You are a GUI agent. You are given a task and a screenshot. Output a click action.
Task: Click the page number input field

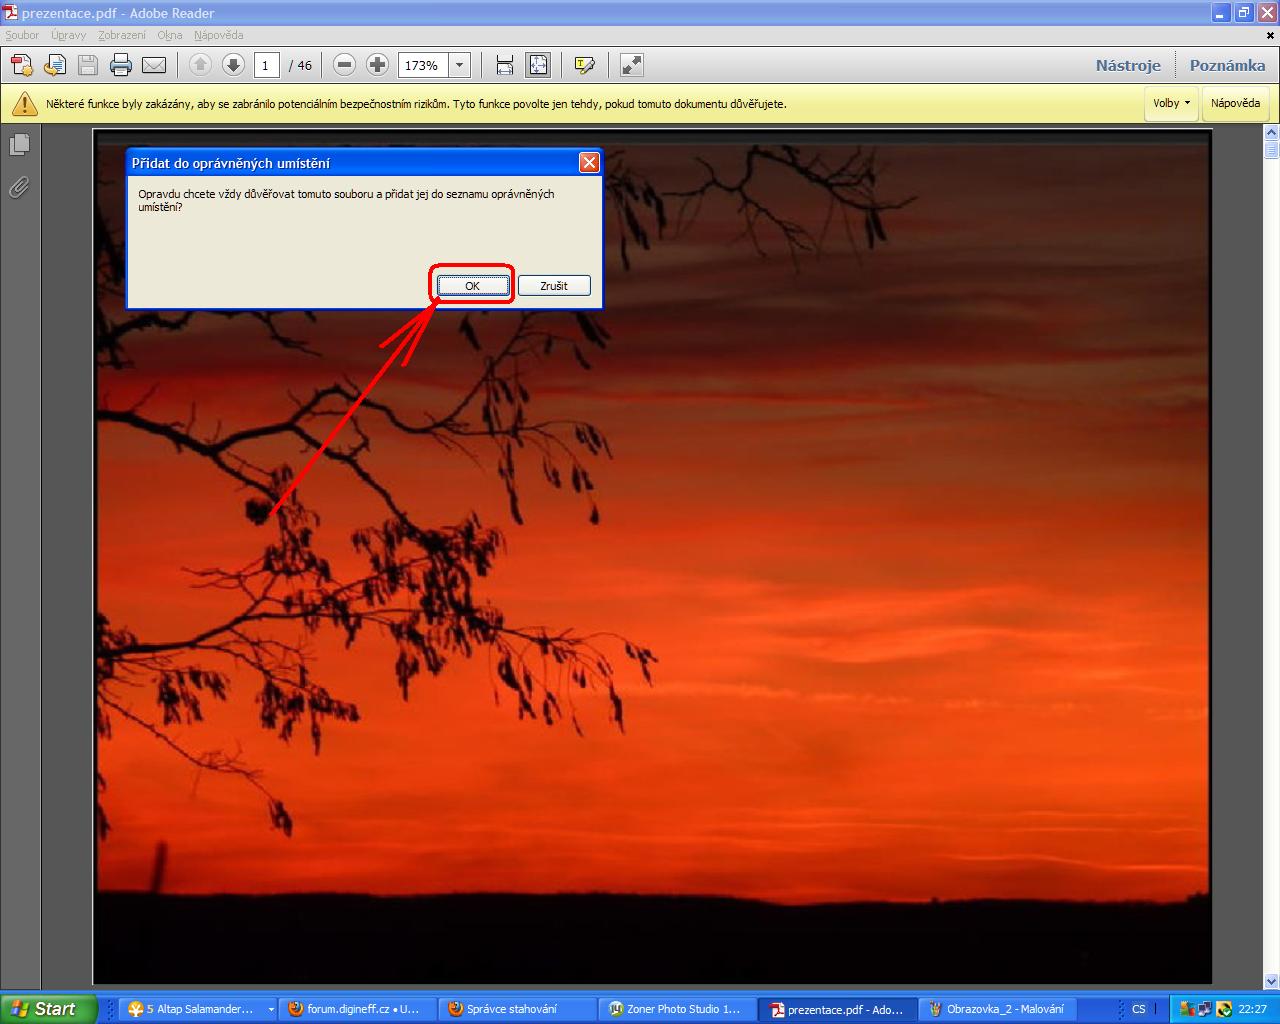[265, 66]
